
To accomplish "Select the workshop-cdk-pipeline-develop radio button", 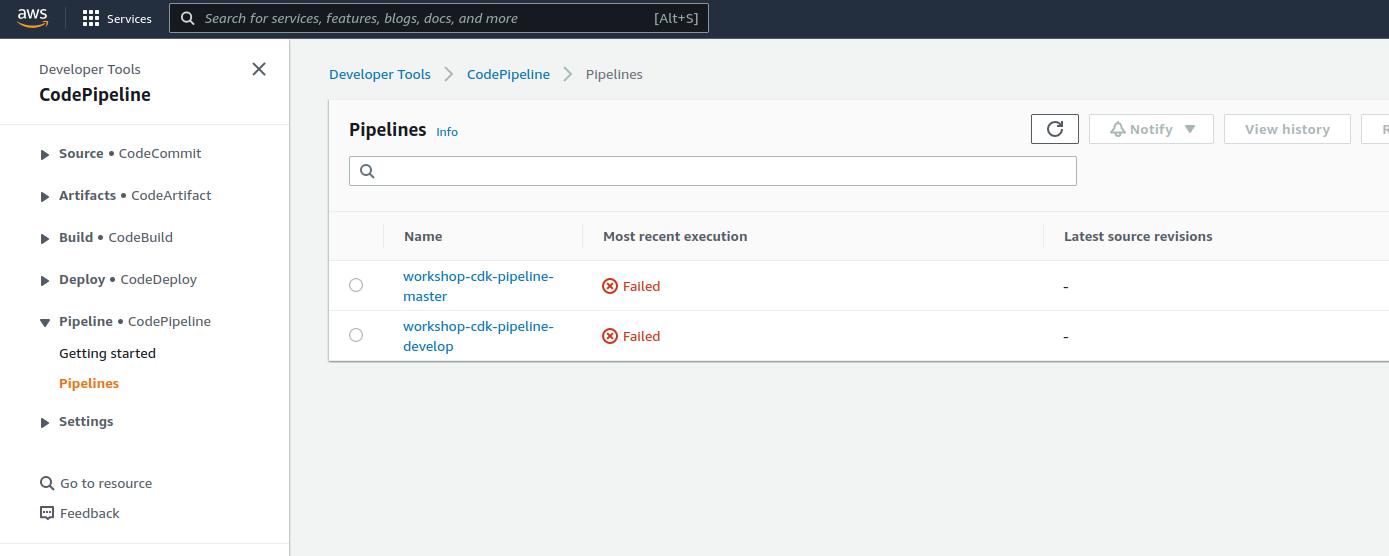I will (356, 335).
